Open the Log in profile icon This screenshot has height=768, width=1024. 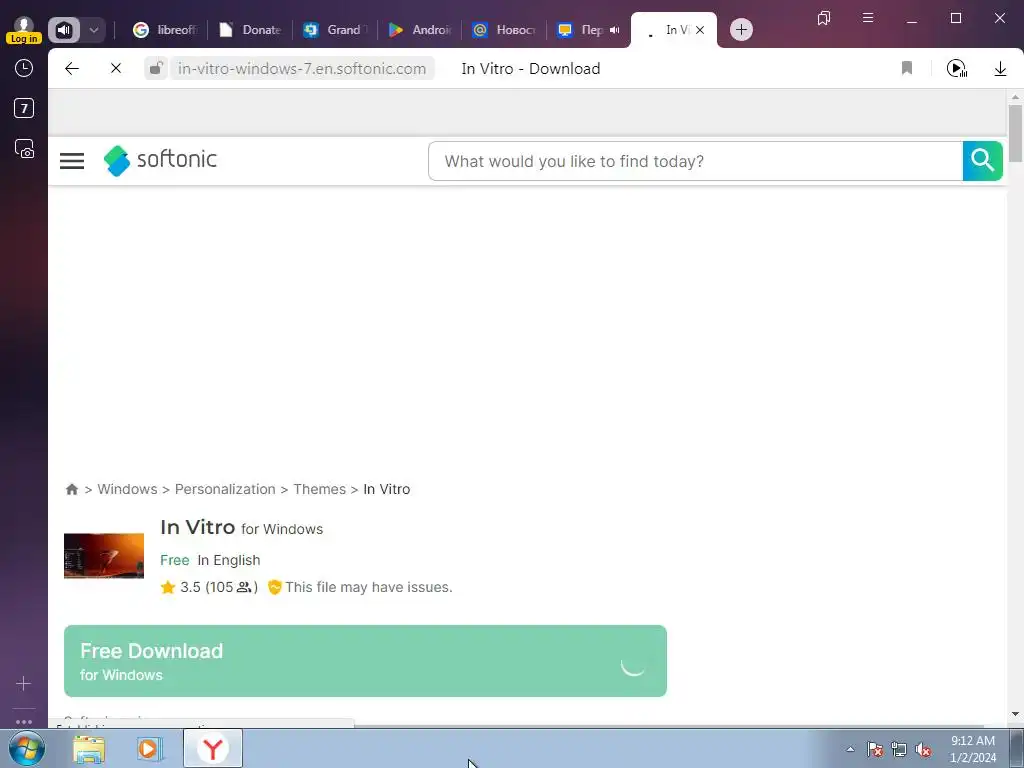[24, 29]
